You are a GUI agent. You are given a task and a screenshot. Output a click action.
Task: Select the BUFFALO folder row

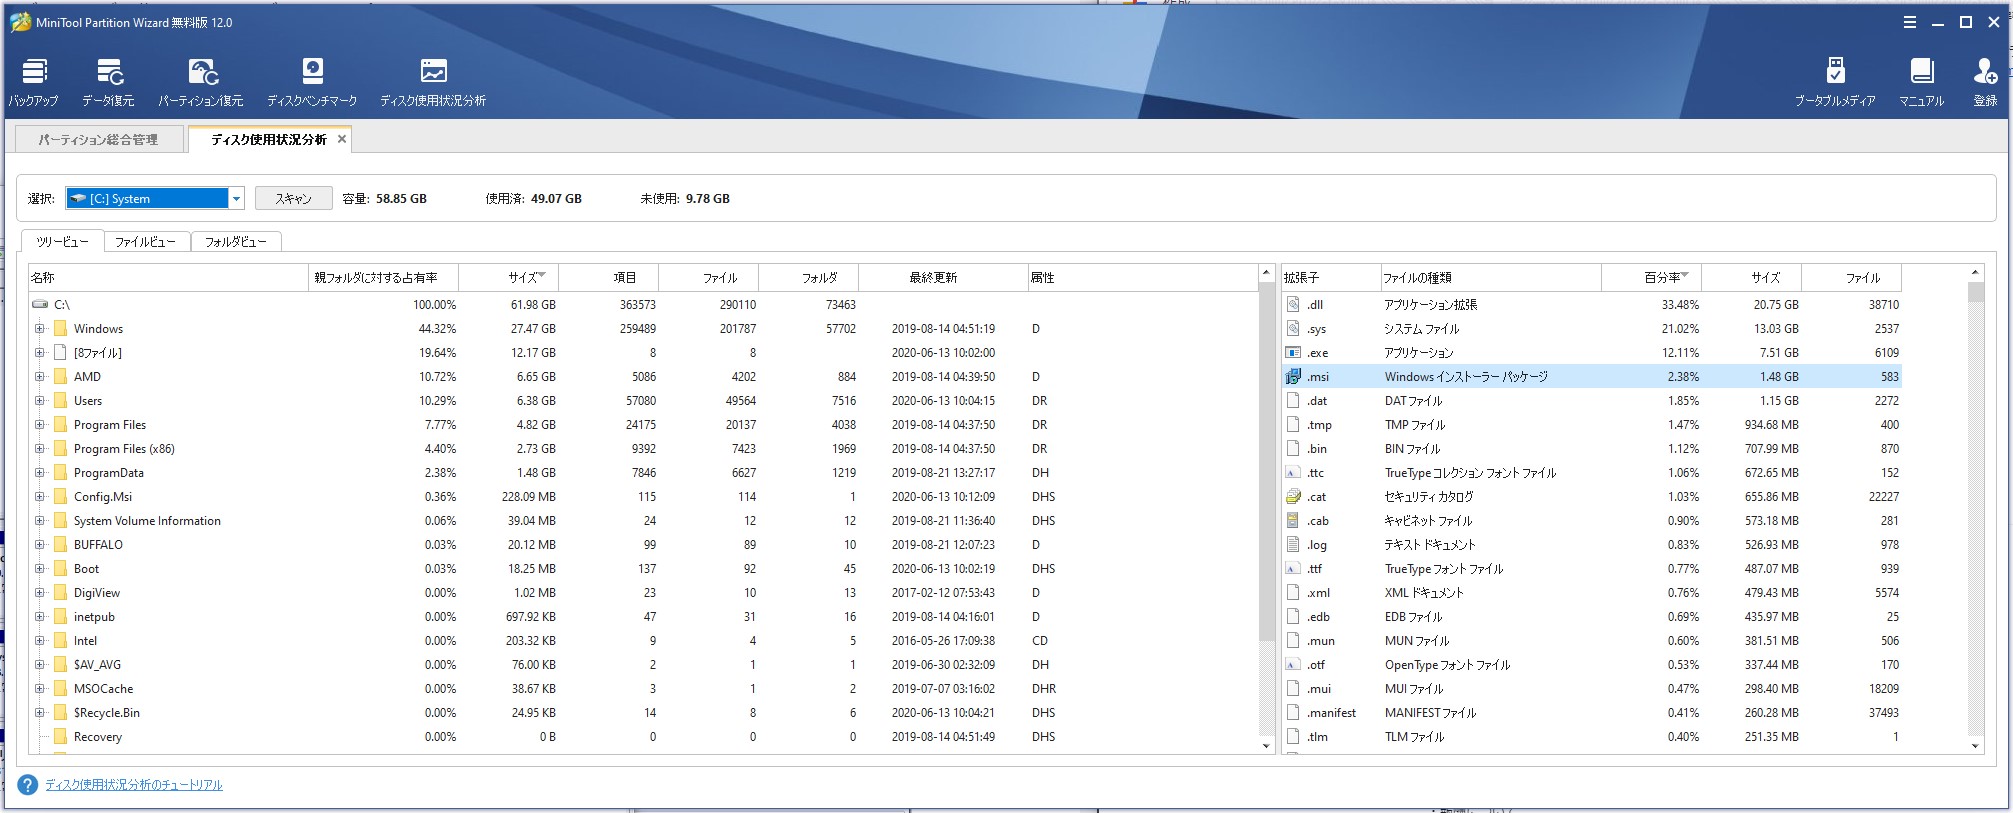tap(643, 544)
